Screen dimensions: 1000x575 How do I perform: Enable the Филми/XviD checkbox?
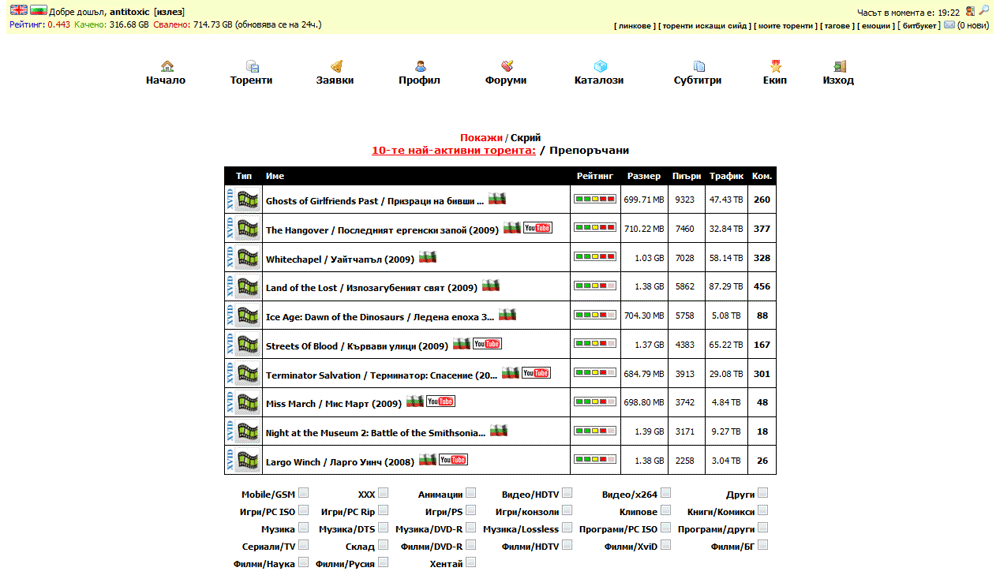pyautogui.click(x=666, y=545)
